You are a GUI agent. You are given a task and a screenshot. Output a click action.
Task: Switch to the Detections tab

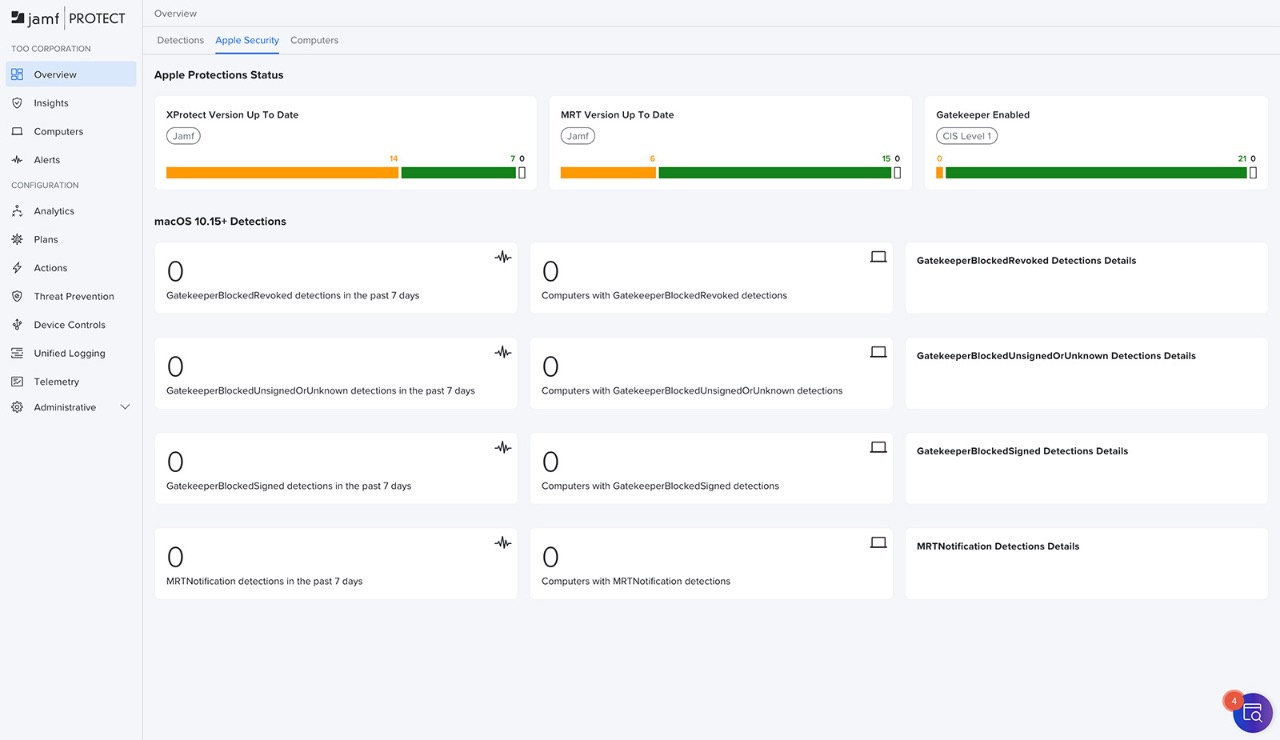coord(180,40)
